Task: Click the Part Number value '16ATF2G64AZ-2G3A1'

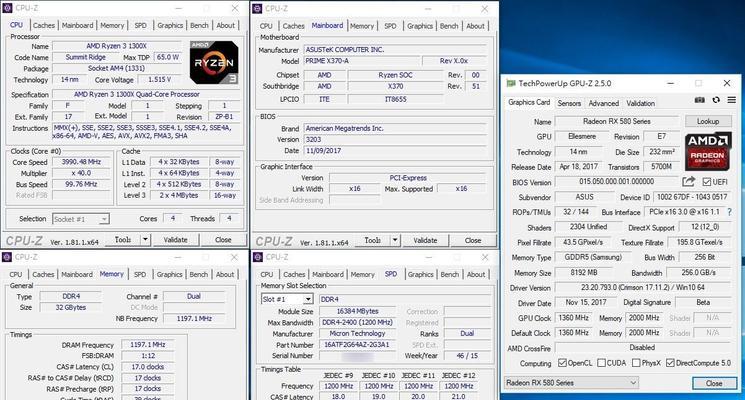Action: tap(357, 344)
